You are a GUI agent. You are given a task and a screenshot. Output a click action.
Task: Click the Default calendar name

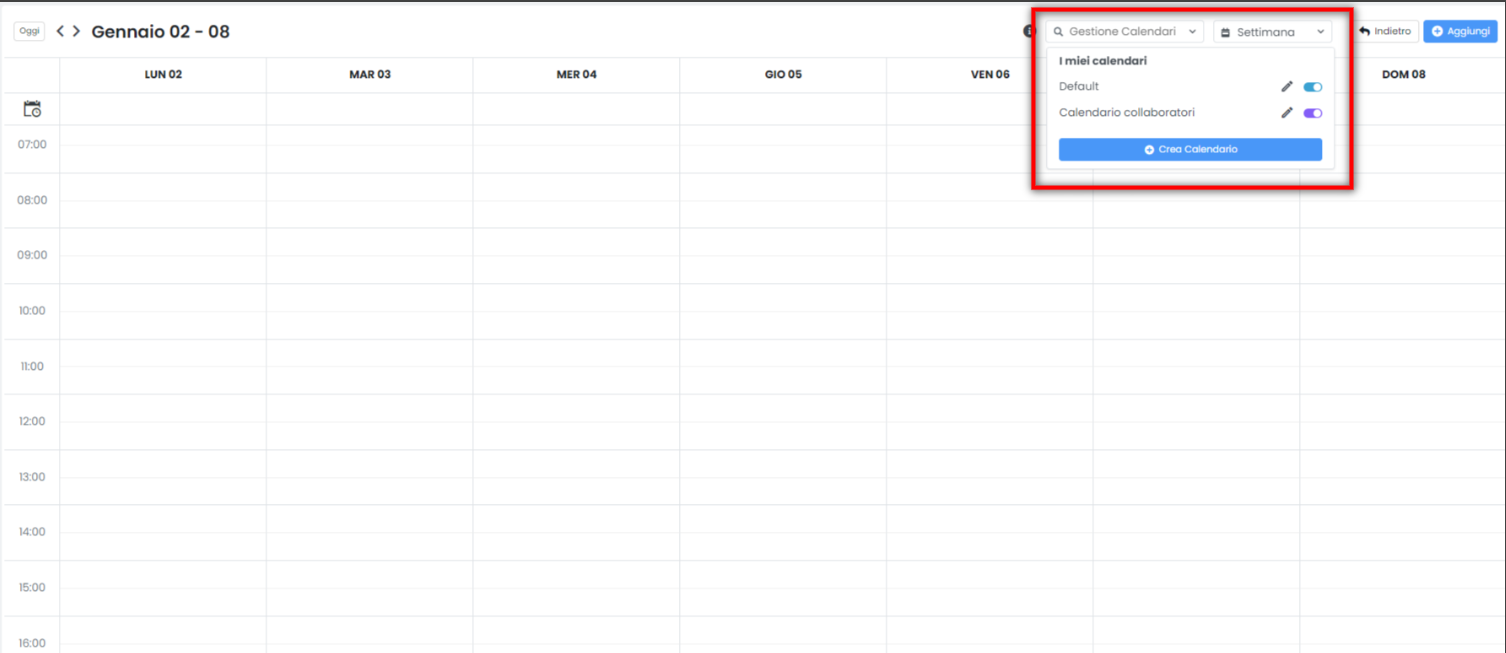1079,87
